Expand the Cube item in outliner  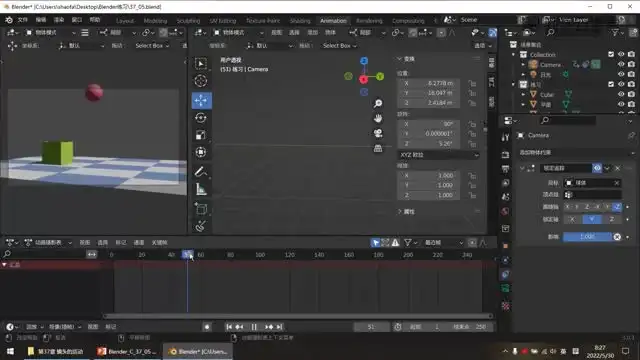point(523,94)
